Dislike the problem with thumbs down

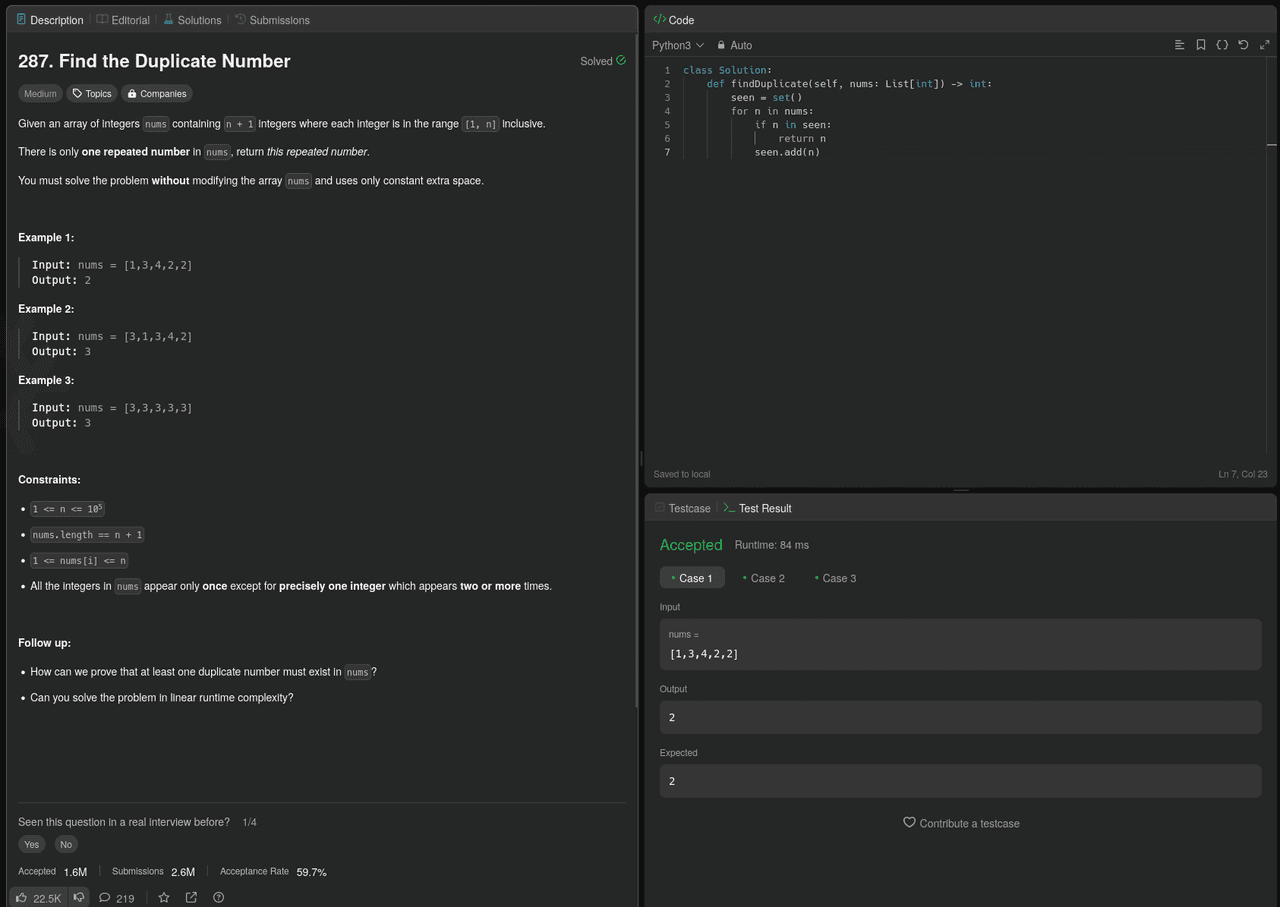(x=79, y=898)
